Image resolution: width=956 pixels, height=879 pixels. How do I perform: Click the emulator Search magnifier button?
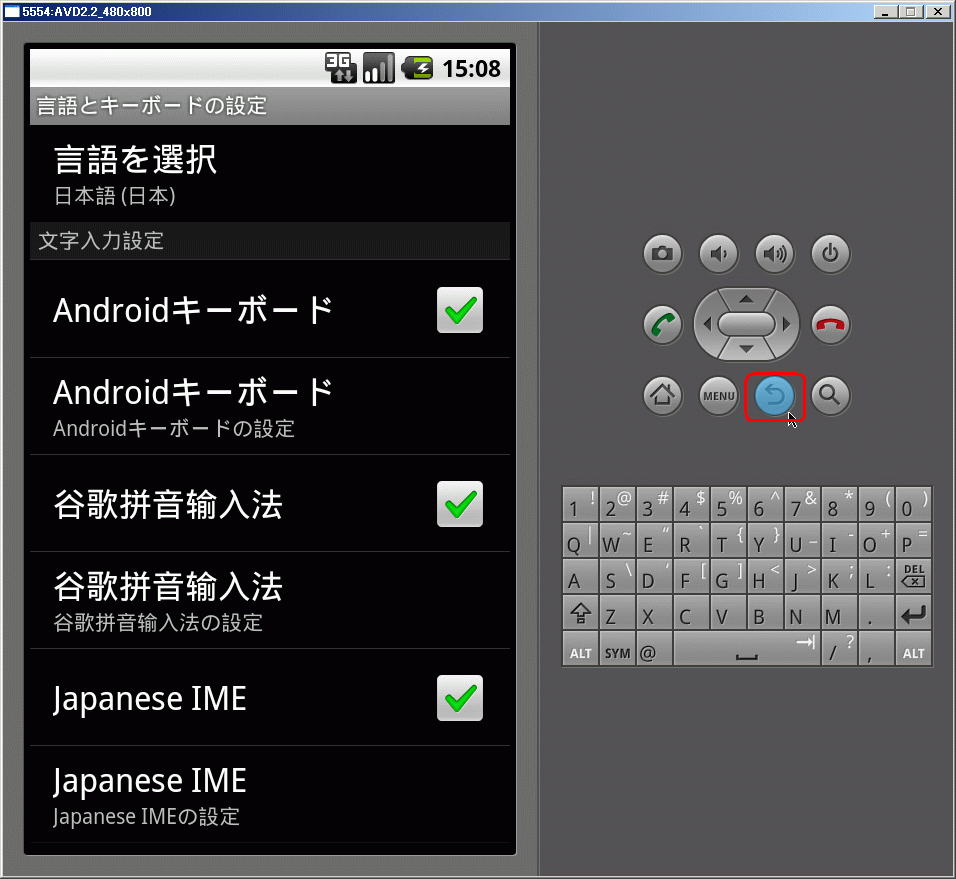pyautogui.click(x=830, y=396)
